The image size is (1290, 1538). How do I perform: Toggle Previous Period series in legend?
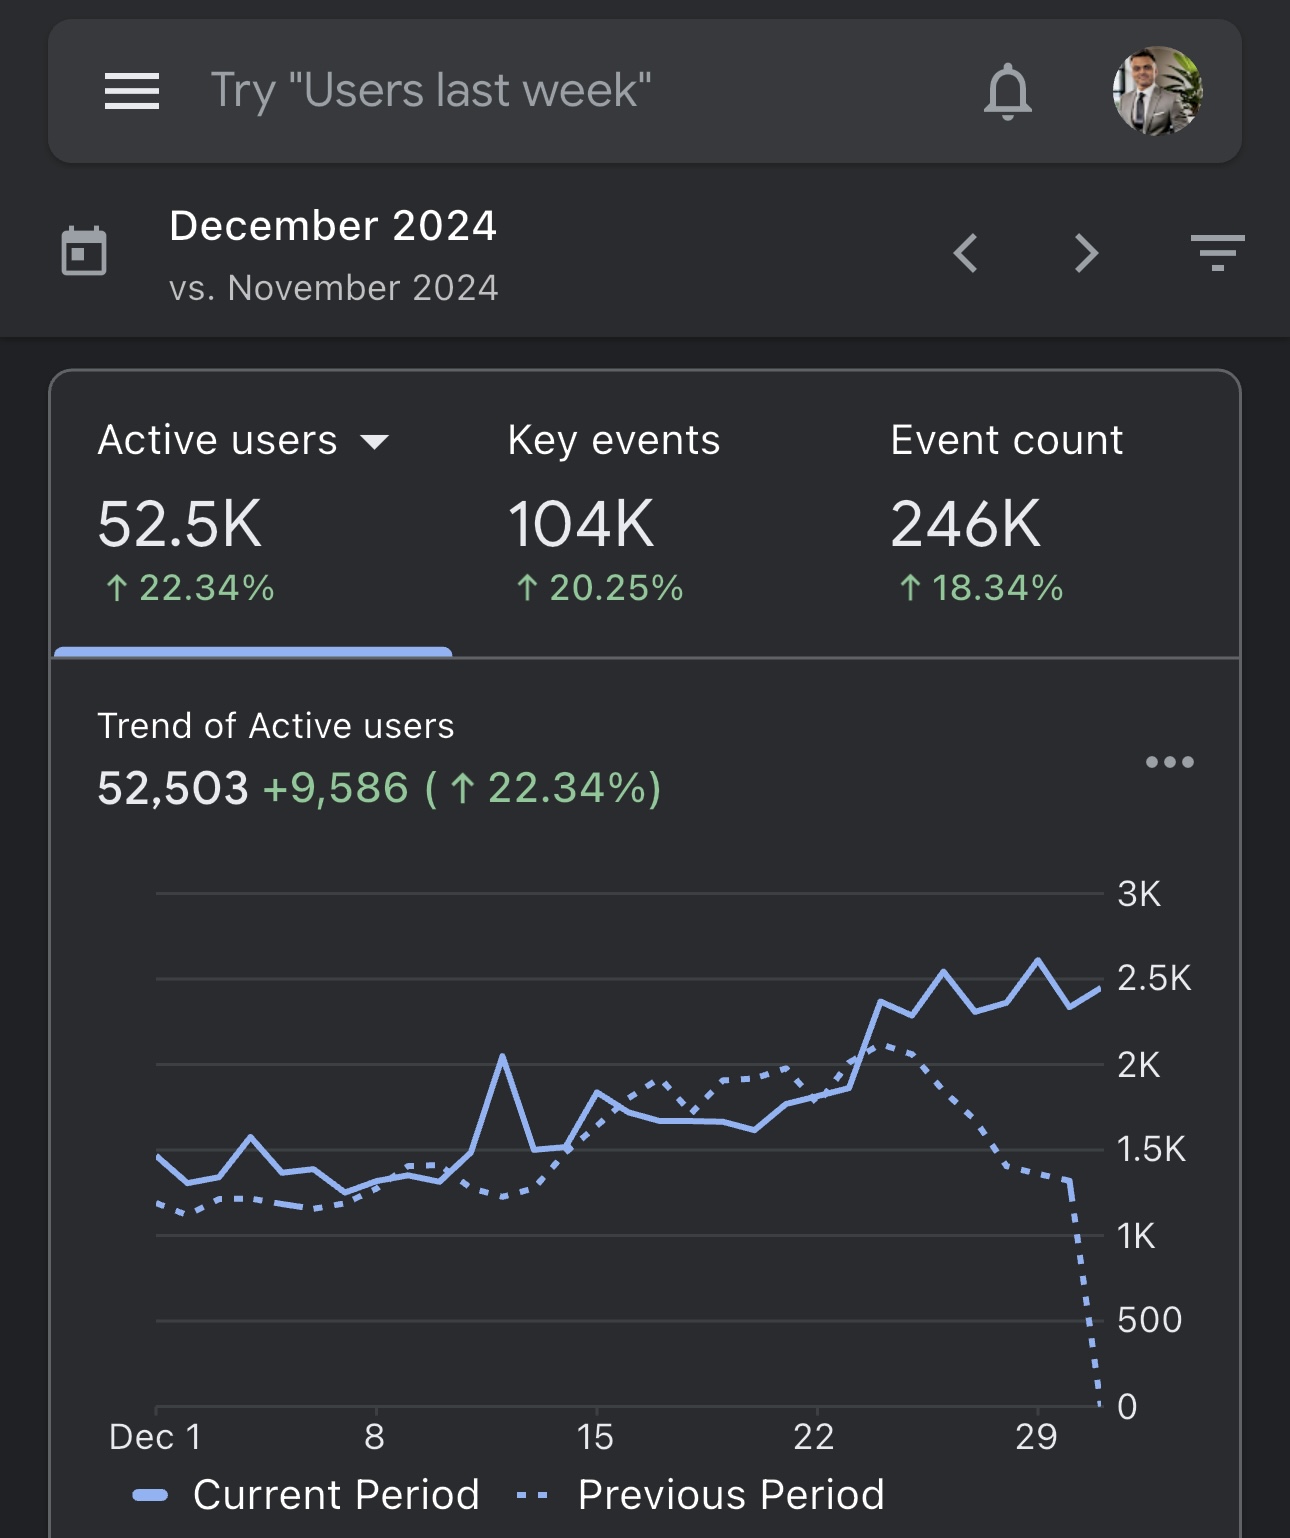[x=730, y=1495]
